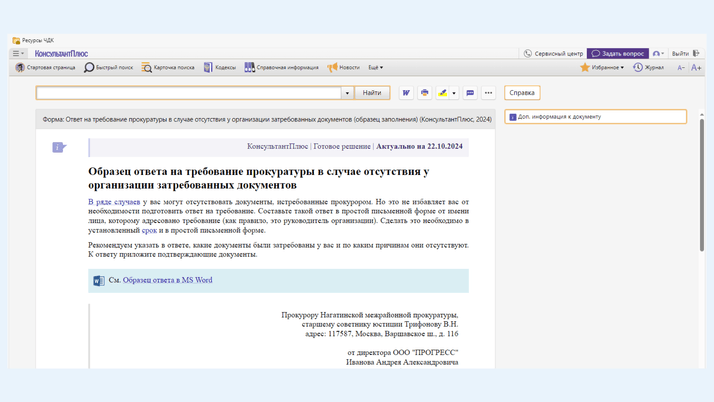This screenshot has width=714, height=402.
Task: Open 'Образец ответа в MS Word' link
Action: click(x=167, y=280)
